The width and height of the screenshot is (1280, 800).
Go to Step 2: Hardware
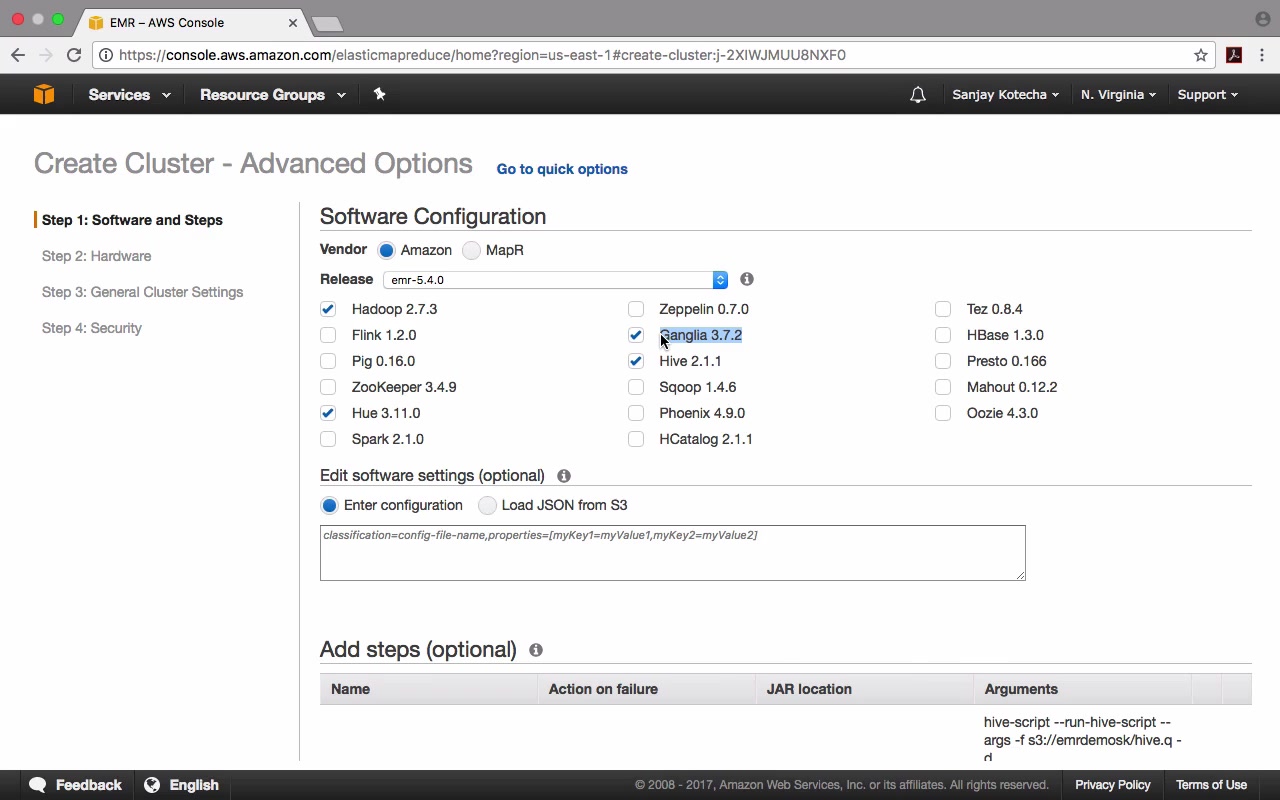click(96, 256)
